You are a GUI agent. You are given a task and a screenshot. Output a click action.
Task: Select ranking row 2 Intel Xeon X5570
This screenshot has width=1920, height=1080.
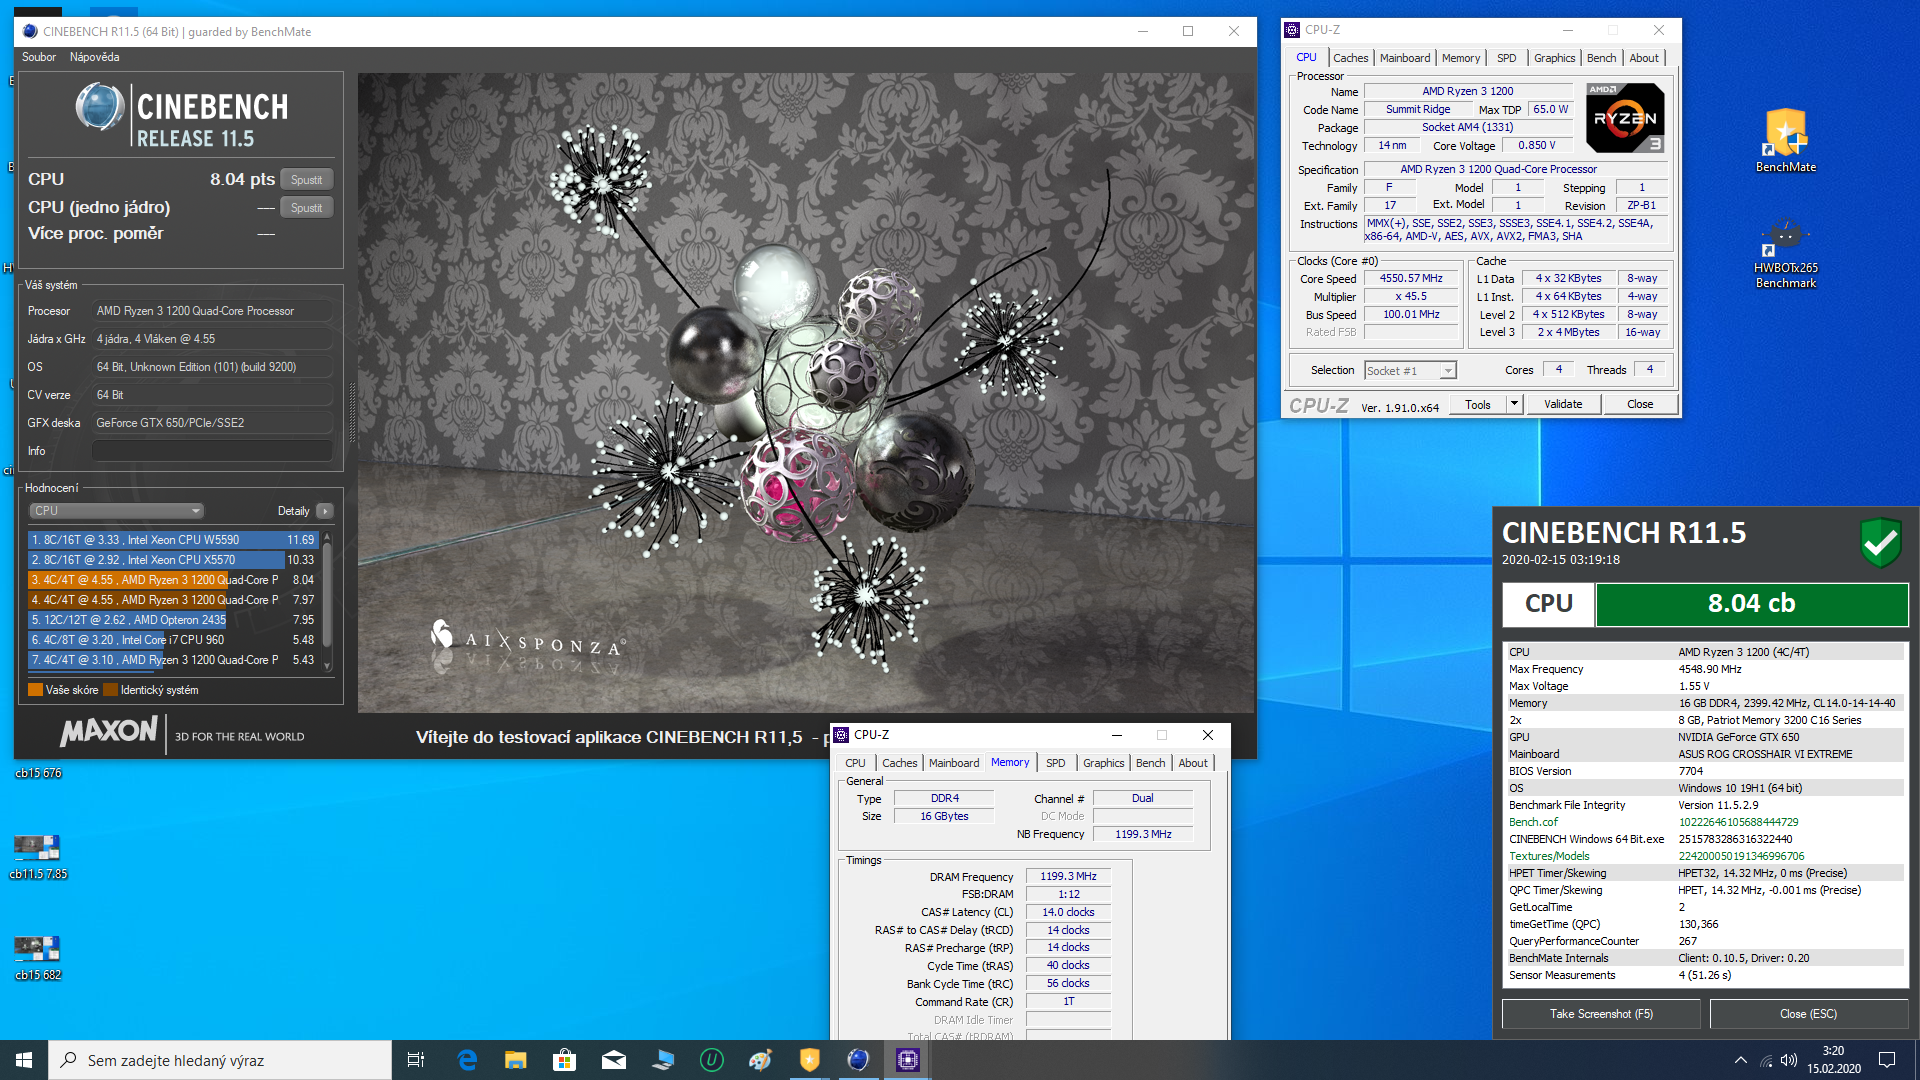173,560
